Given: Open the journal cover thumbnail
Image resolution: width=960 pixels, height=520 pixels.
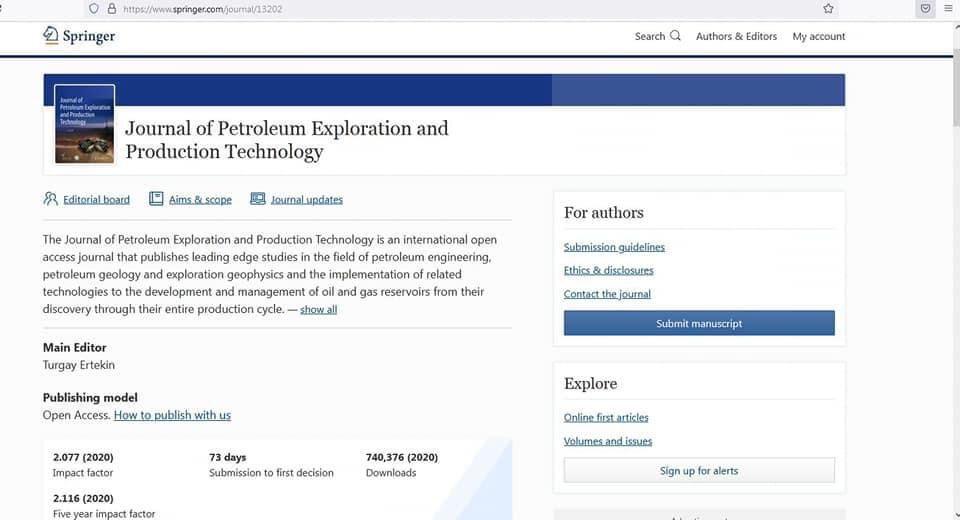Looking at the screenshot, I should pos(84,124).
